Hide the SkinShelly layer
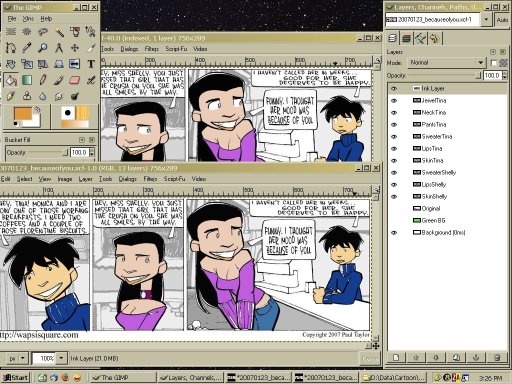Screen dimensions: 512x384 (x=394, y=197)
